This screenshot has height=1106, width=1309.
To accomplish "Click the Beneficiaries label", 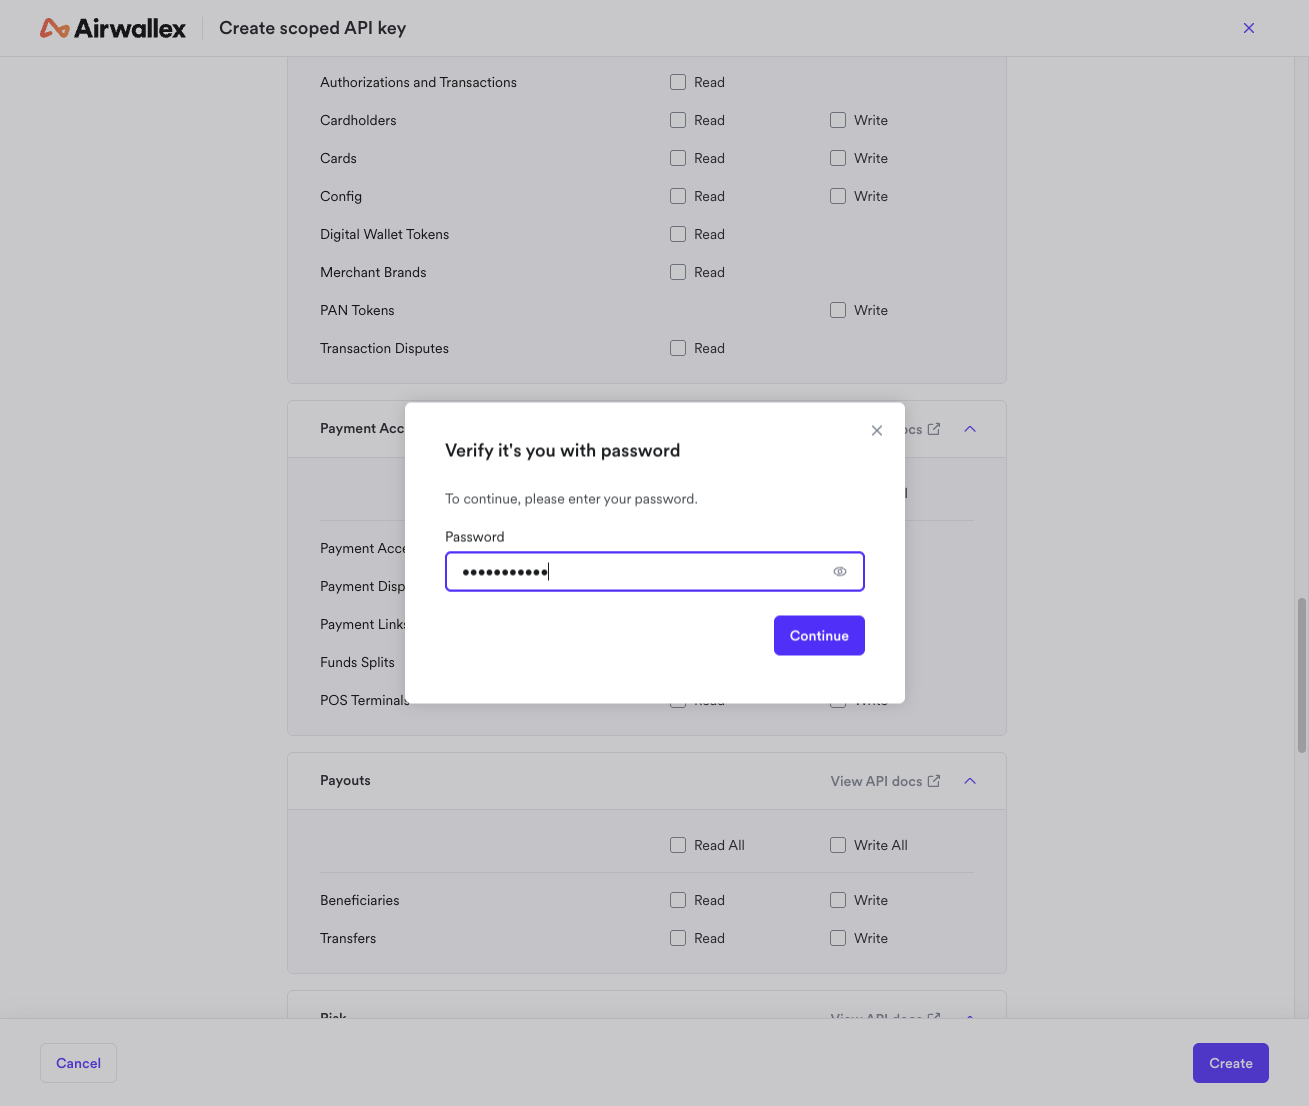I will pyautogui.click(x=359, y=900).
